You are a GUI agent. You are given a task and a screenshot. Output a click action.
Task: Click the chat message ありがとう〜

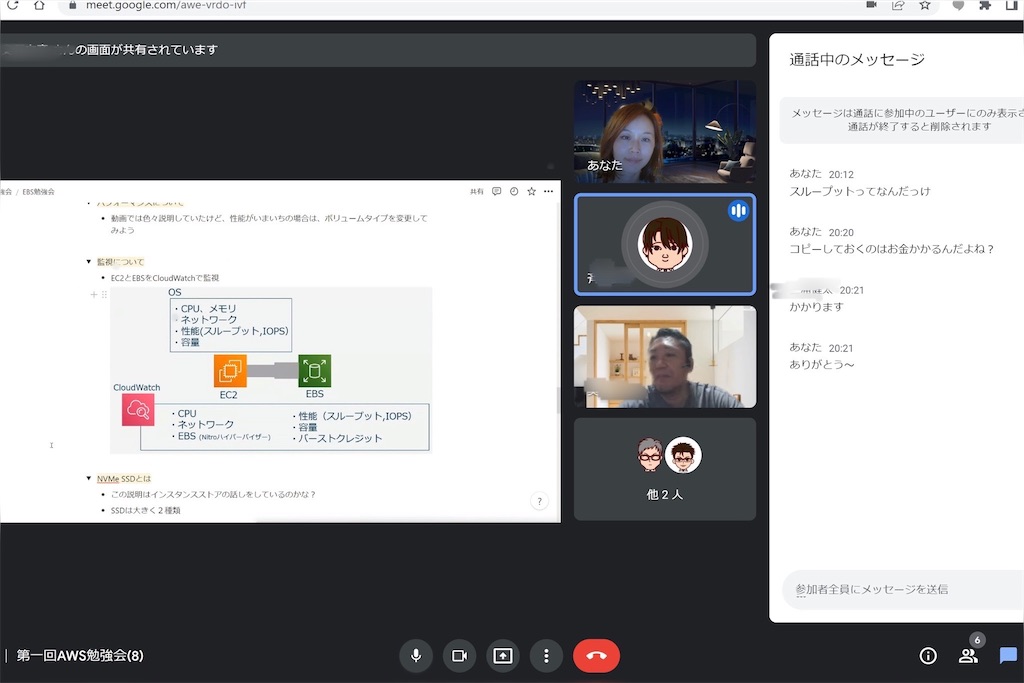pyautogui.click(x=822, y=364)
